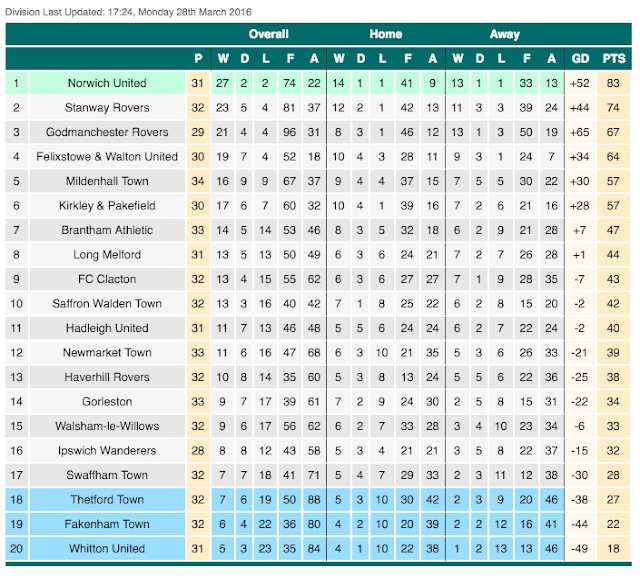Select Fakenham Town team name

pyautogui.click(x=107, y=524)
